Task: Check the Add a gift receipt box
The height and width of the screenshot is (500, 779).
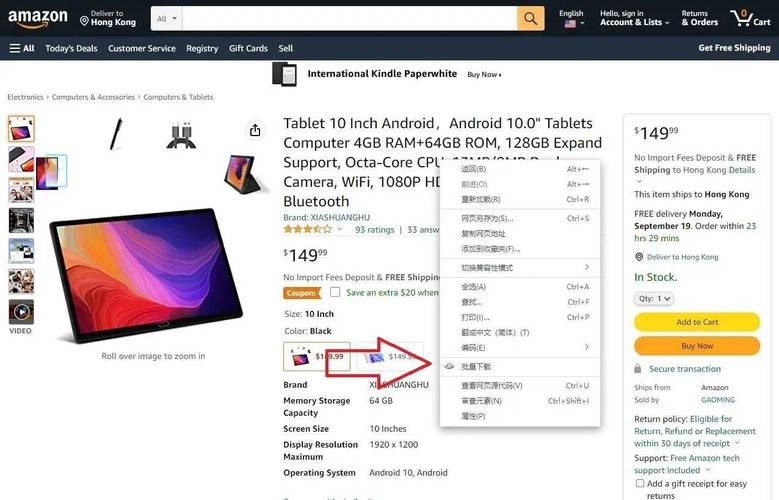Action: point(640,483)
